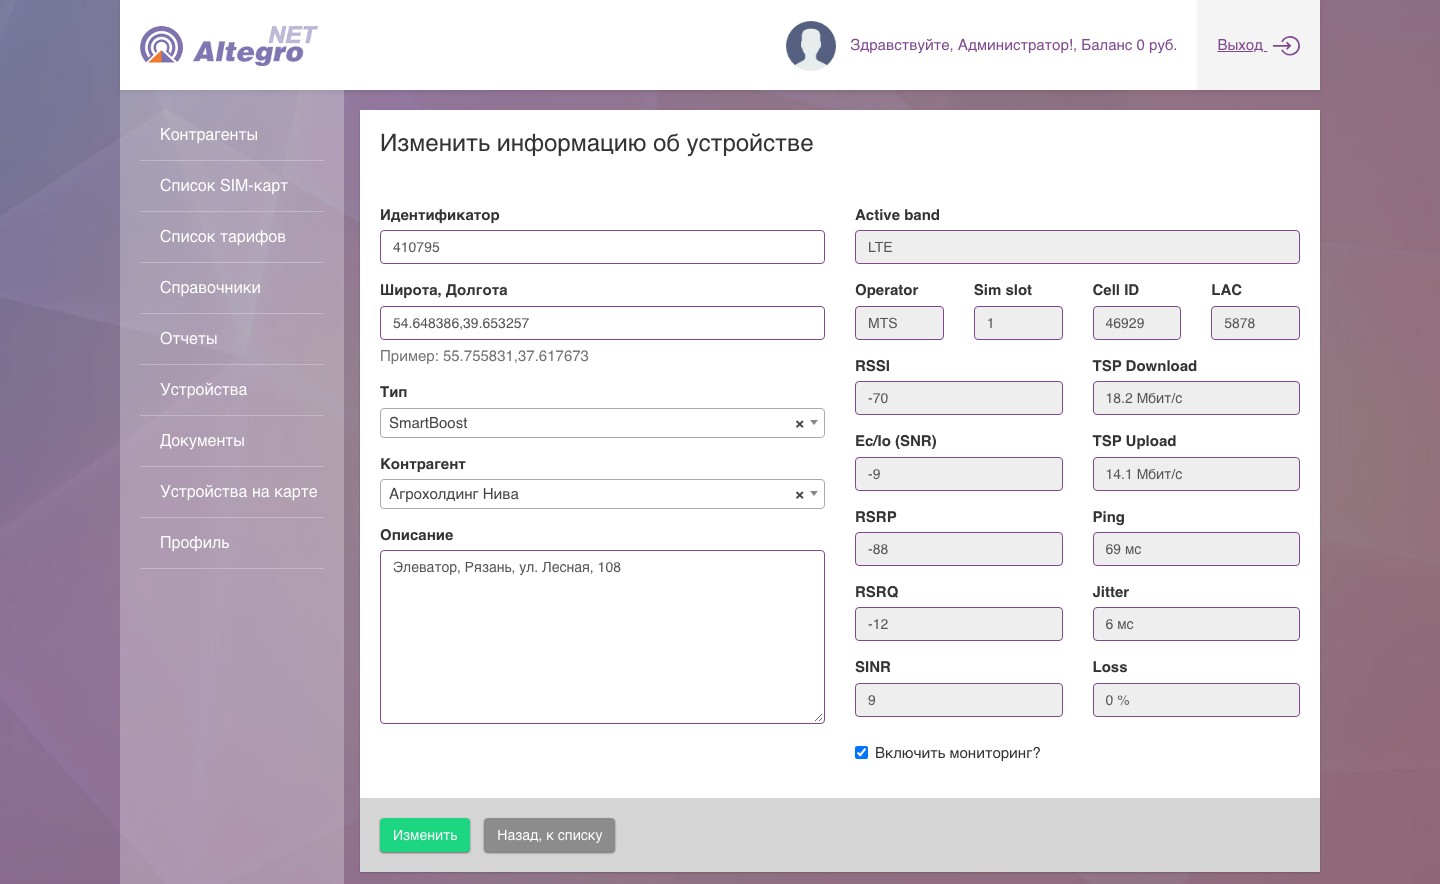Click the TSP Upload field
This screenshot has height=884, width=1440.
(1196, 474)
